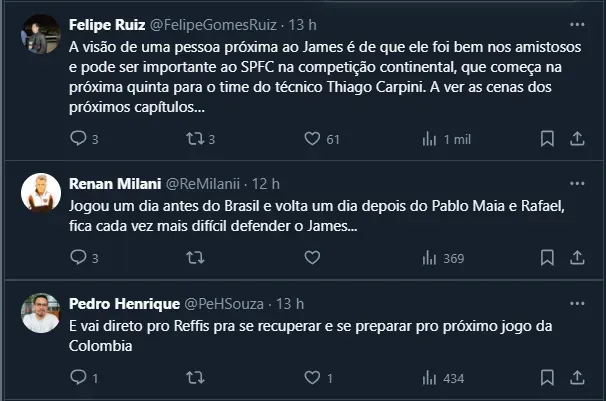This screenshot has height=401, width=606.
Task: Like Renan Milani's tweet
Action: tap(311, 258)
